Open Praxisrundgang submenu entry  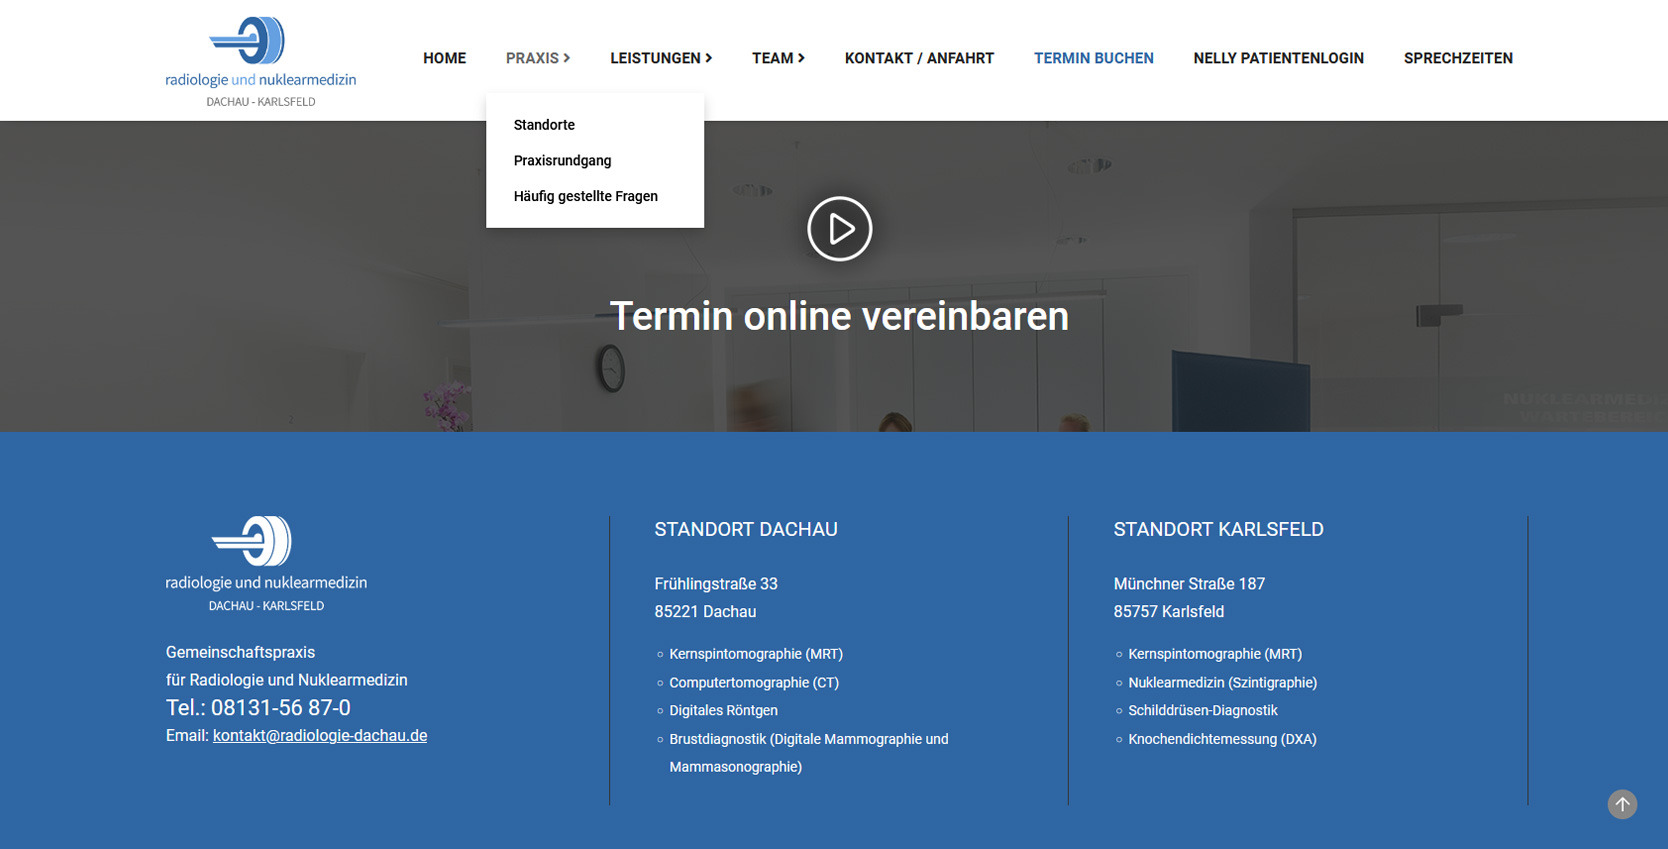(562, 161)
